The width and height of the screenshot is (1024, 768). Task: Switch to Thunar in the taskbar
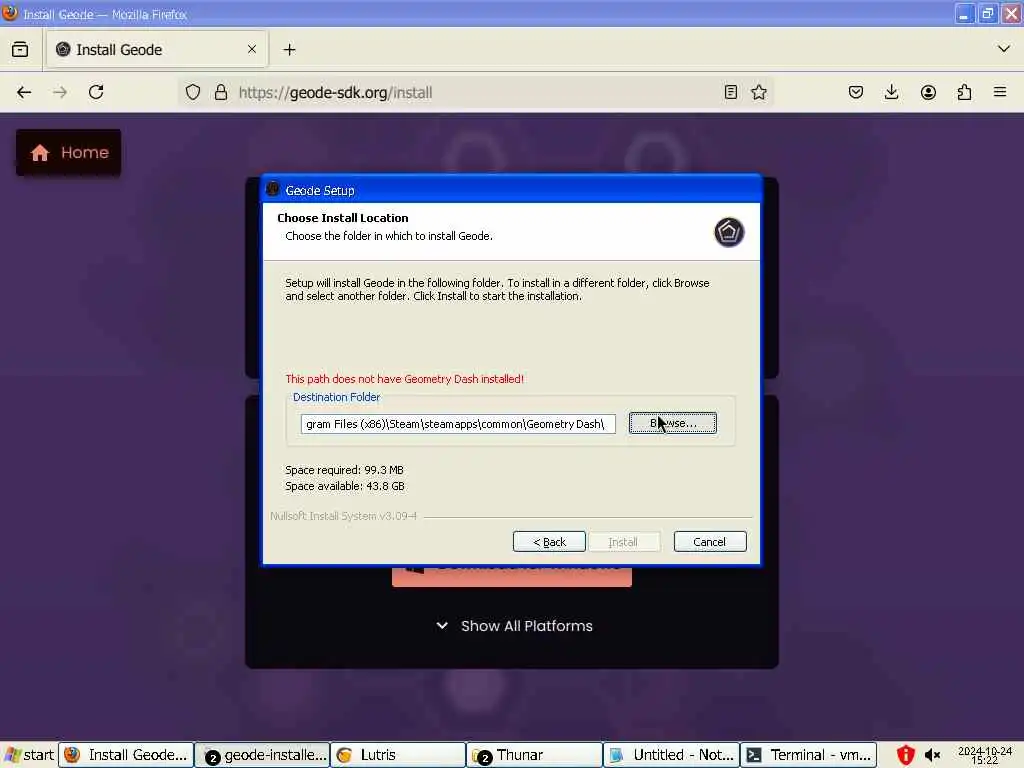click(x=534, y=755)
